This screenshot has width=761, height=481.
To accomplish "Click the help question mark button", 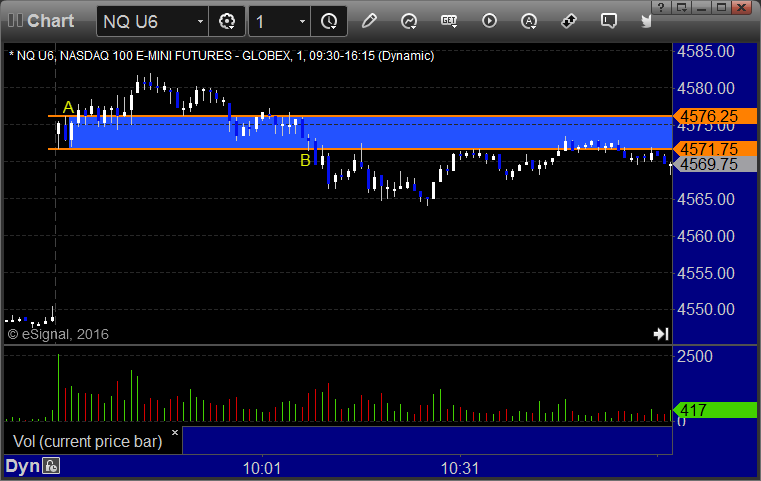I will [x=661, y=7].
